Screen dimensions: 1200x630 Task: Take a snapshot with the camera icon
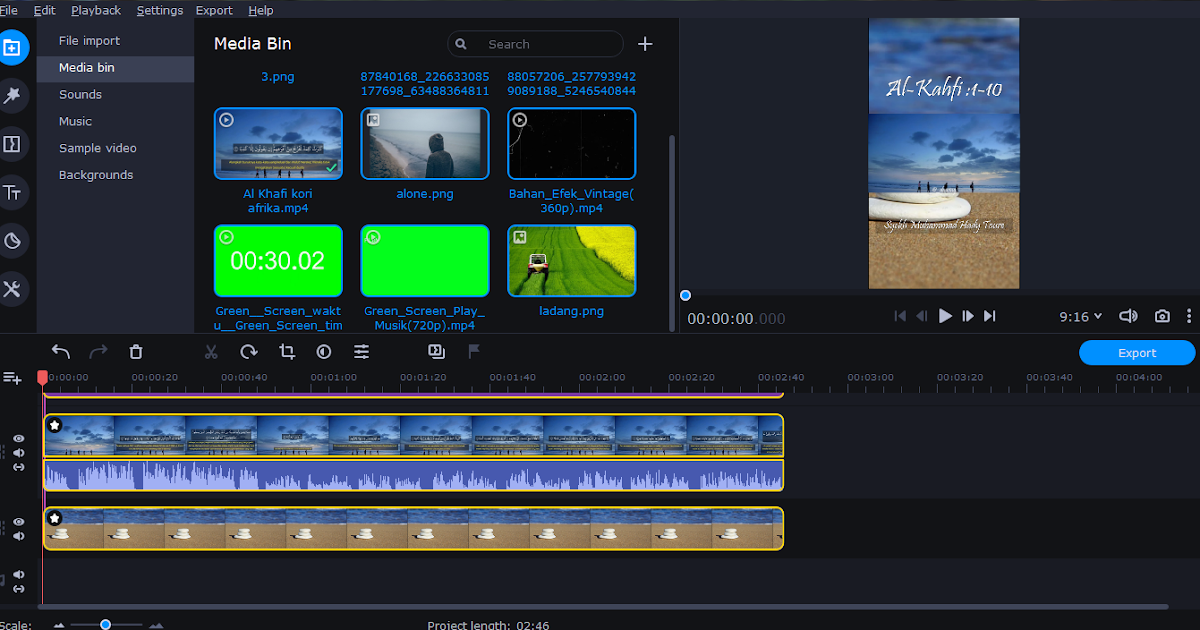coord(1162,316)
